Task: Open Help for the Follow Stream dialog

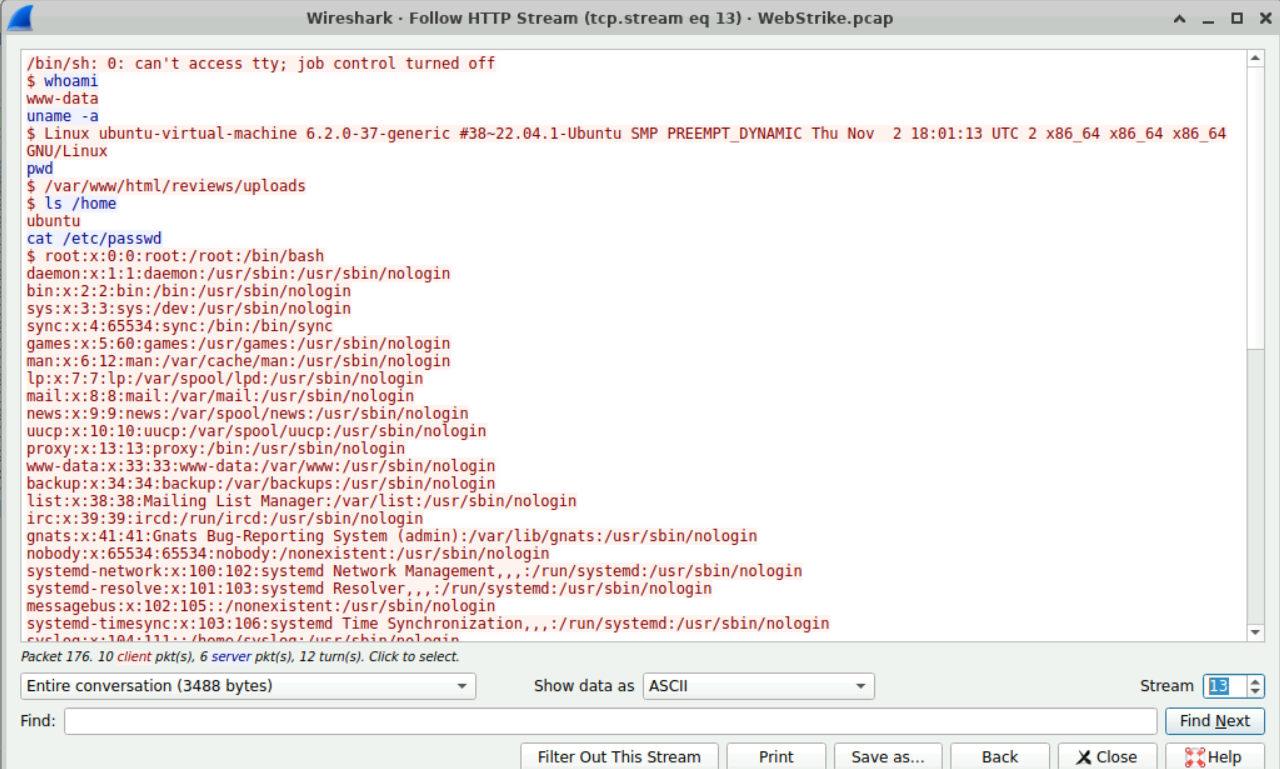Action: tap(1215, 757)
